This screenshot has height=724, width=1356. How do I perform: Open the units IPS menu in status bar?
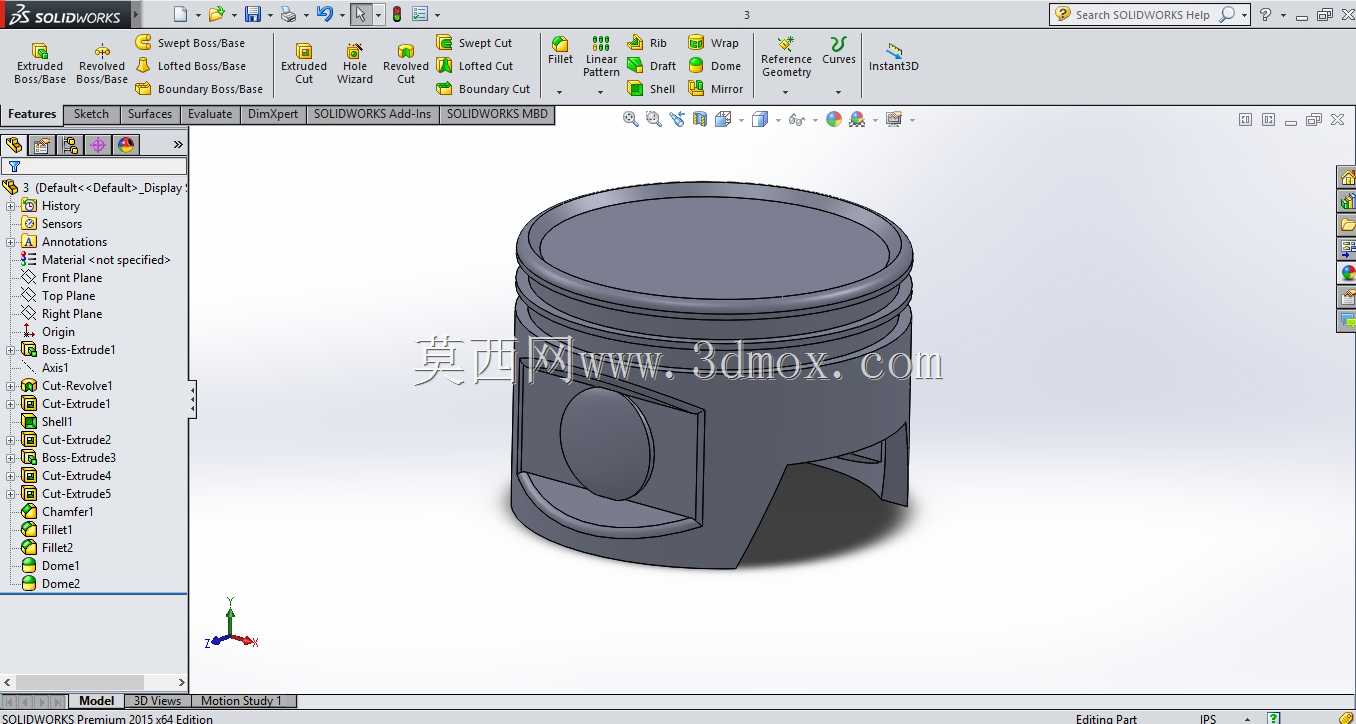click(x=1209, y=718)
